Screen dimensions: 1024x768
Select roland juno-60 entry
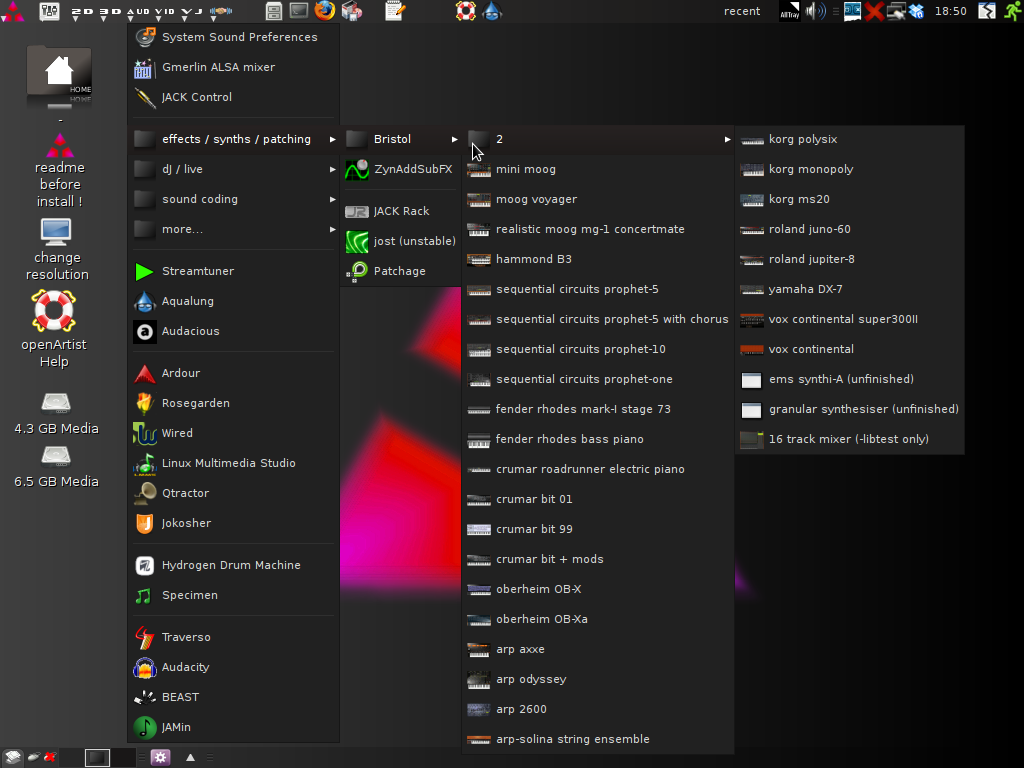850,229
